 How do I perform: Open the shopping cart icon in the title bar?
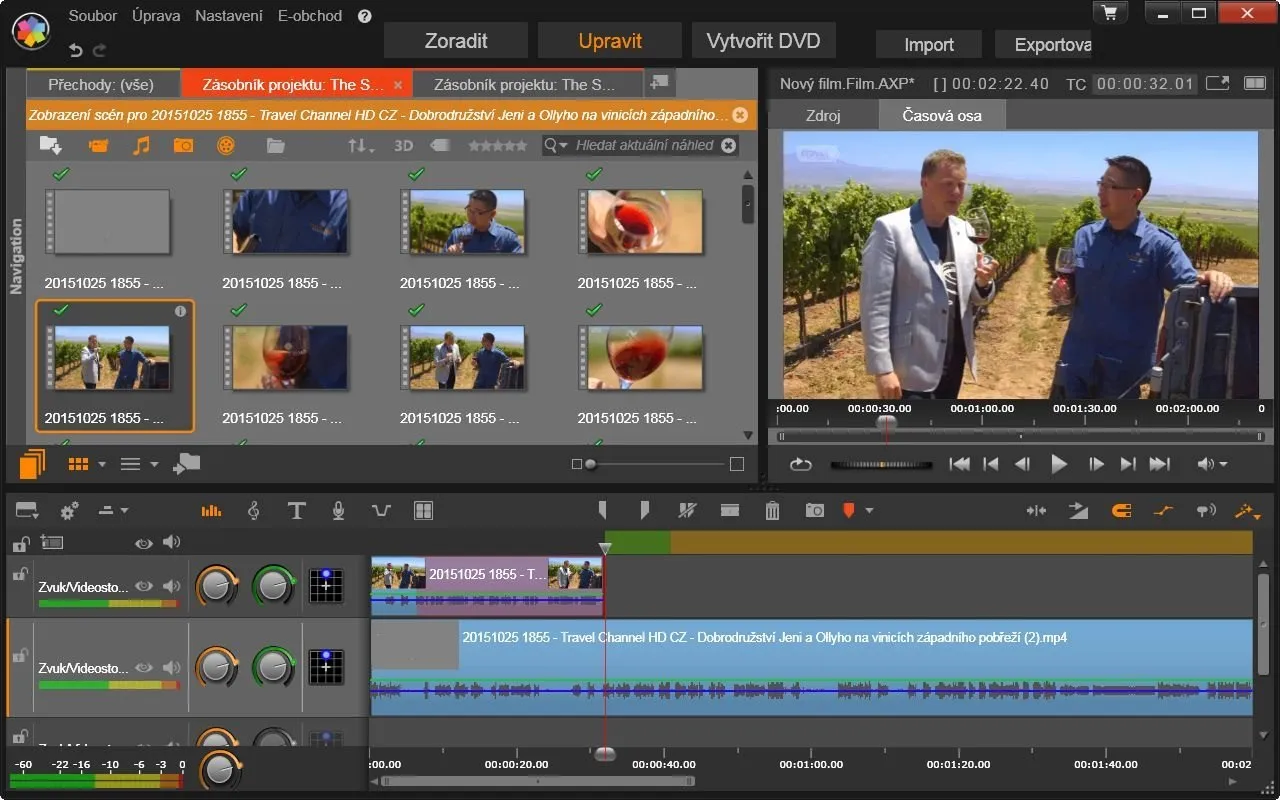click(1108, 14)
